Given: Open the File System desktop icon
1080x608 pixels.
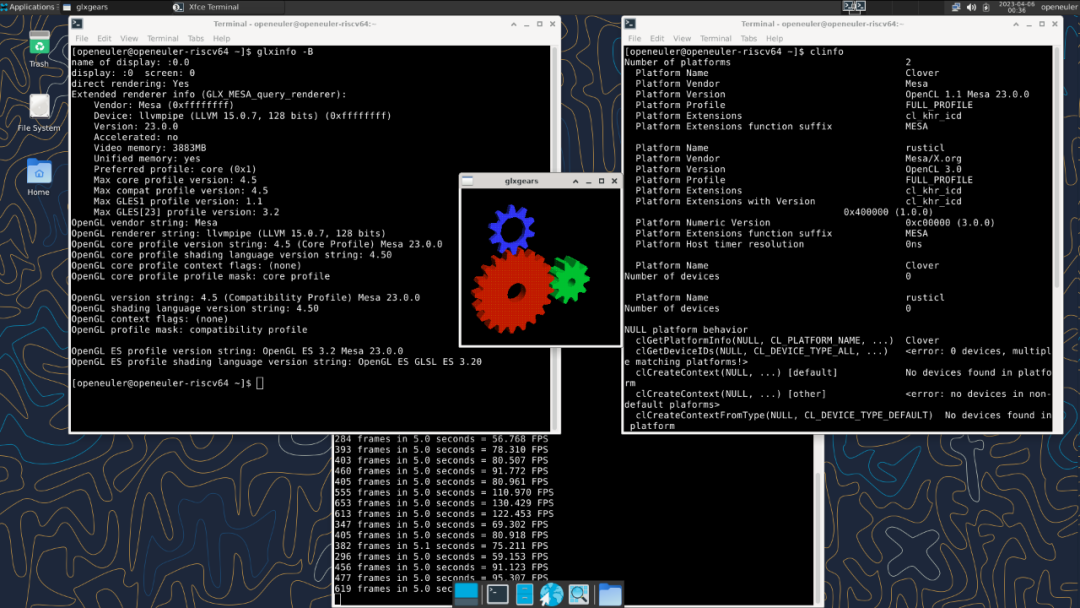Looking at the screenshot, I should tap(39, 108).
